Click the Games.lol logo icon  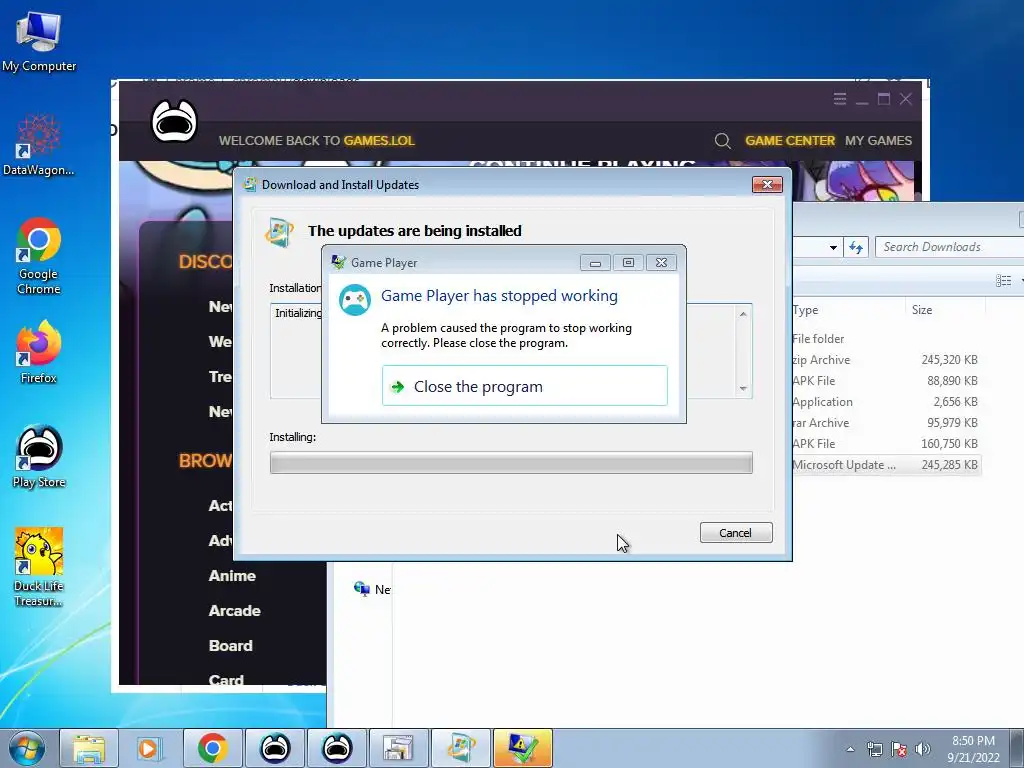click(174, 121)
